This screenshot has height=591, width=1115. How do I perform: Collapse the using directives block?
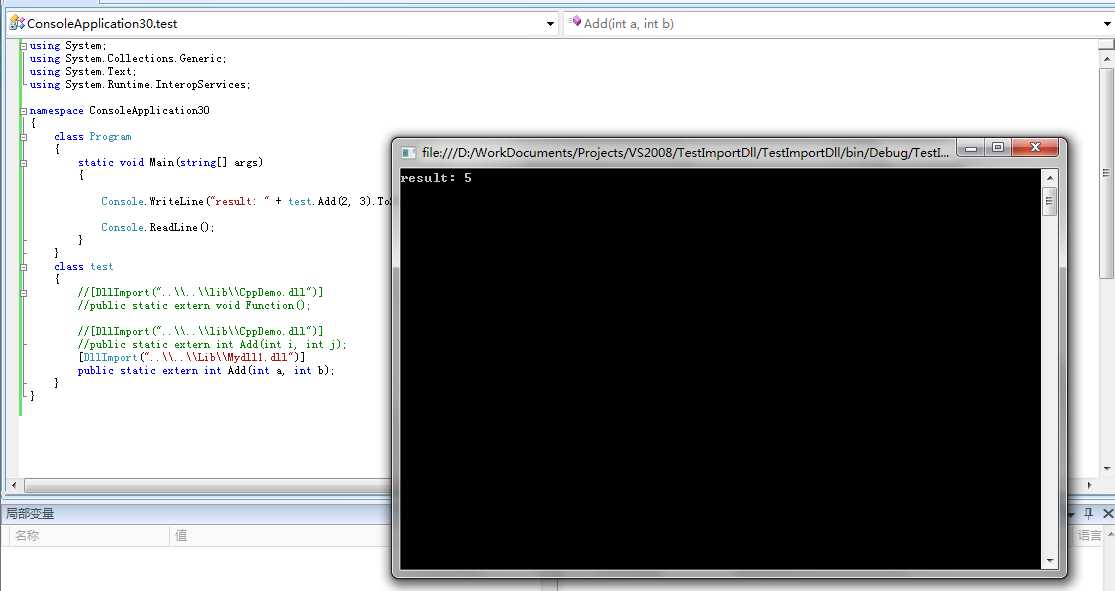click(x=23, y=46)
